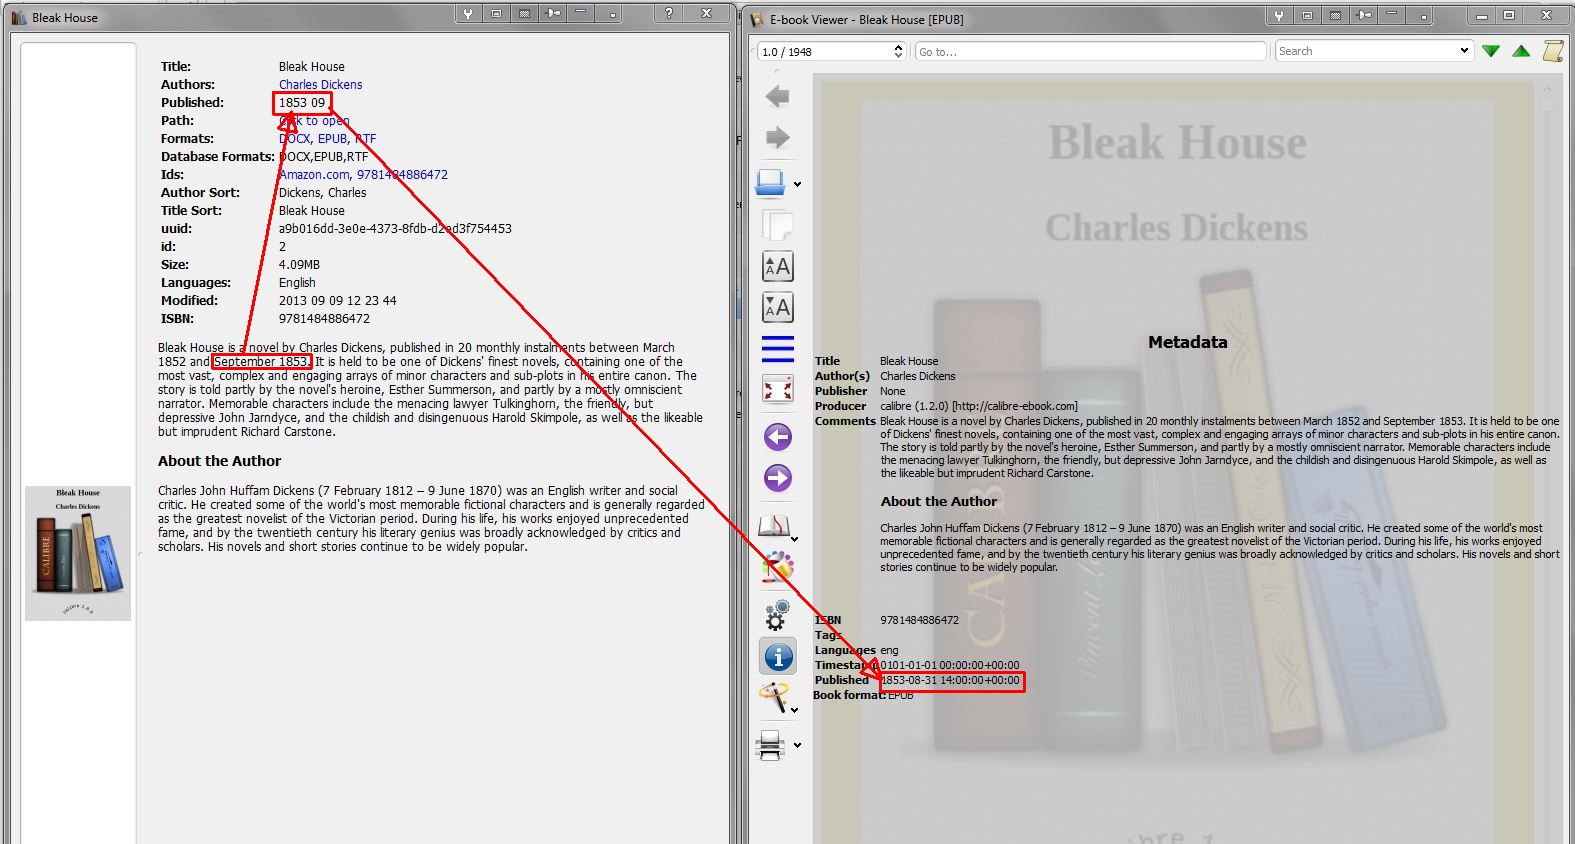This screenshot has height=844, width=1575.
Task: Go back in the E-book Viewer
Action: pos(777,96)
